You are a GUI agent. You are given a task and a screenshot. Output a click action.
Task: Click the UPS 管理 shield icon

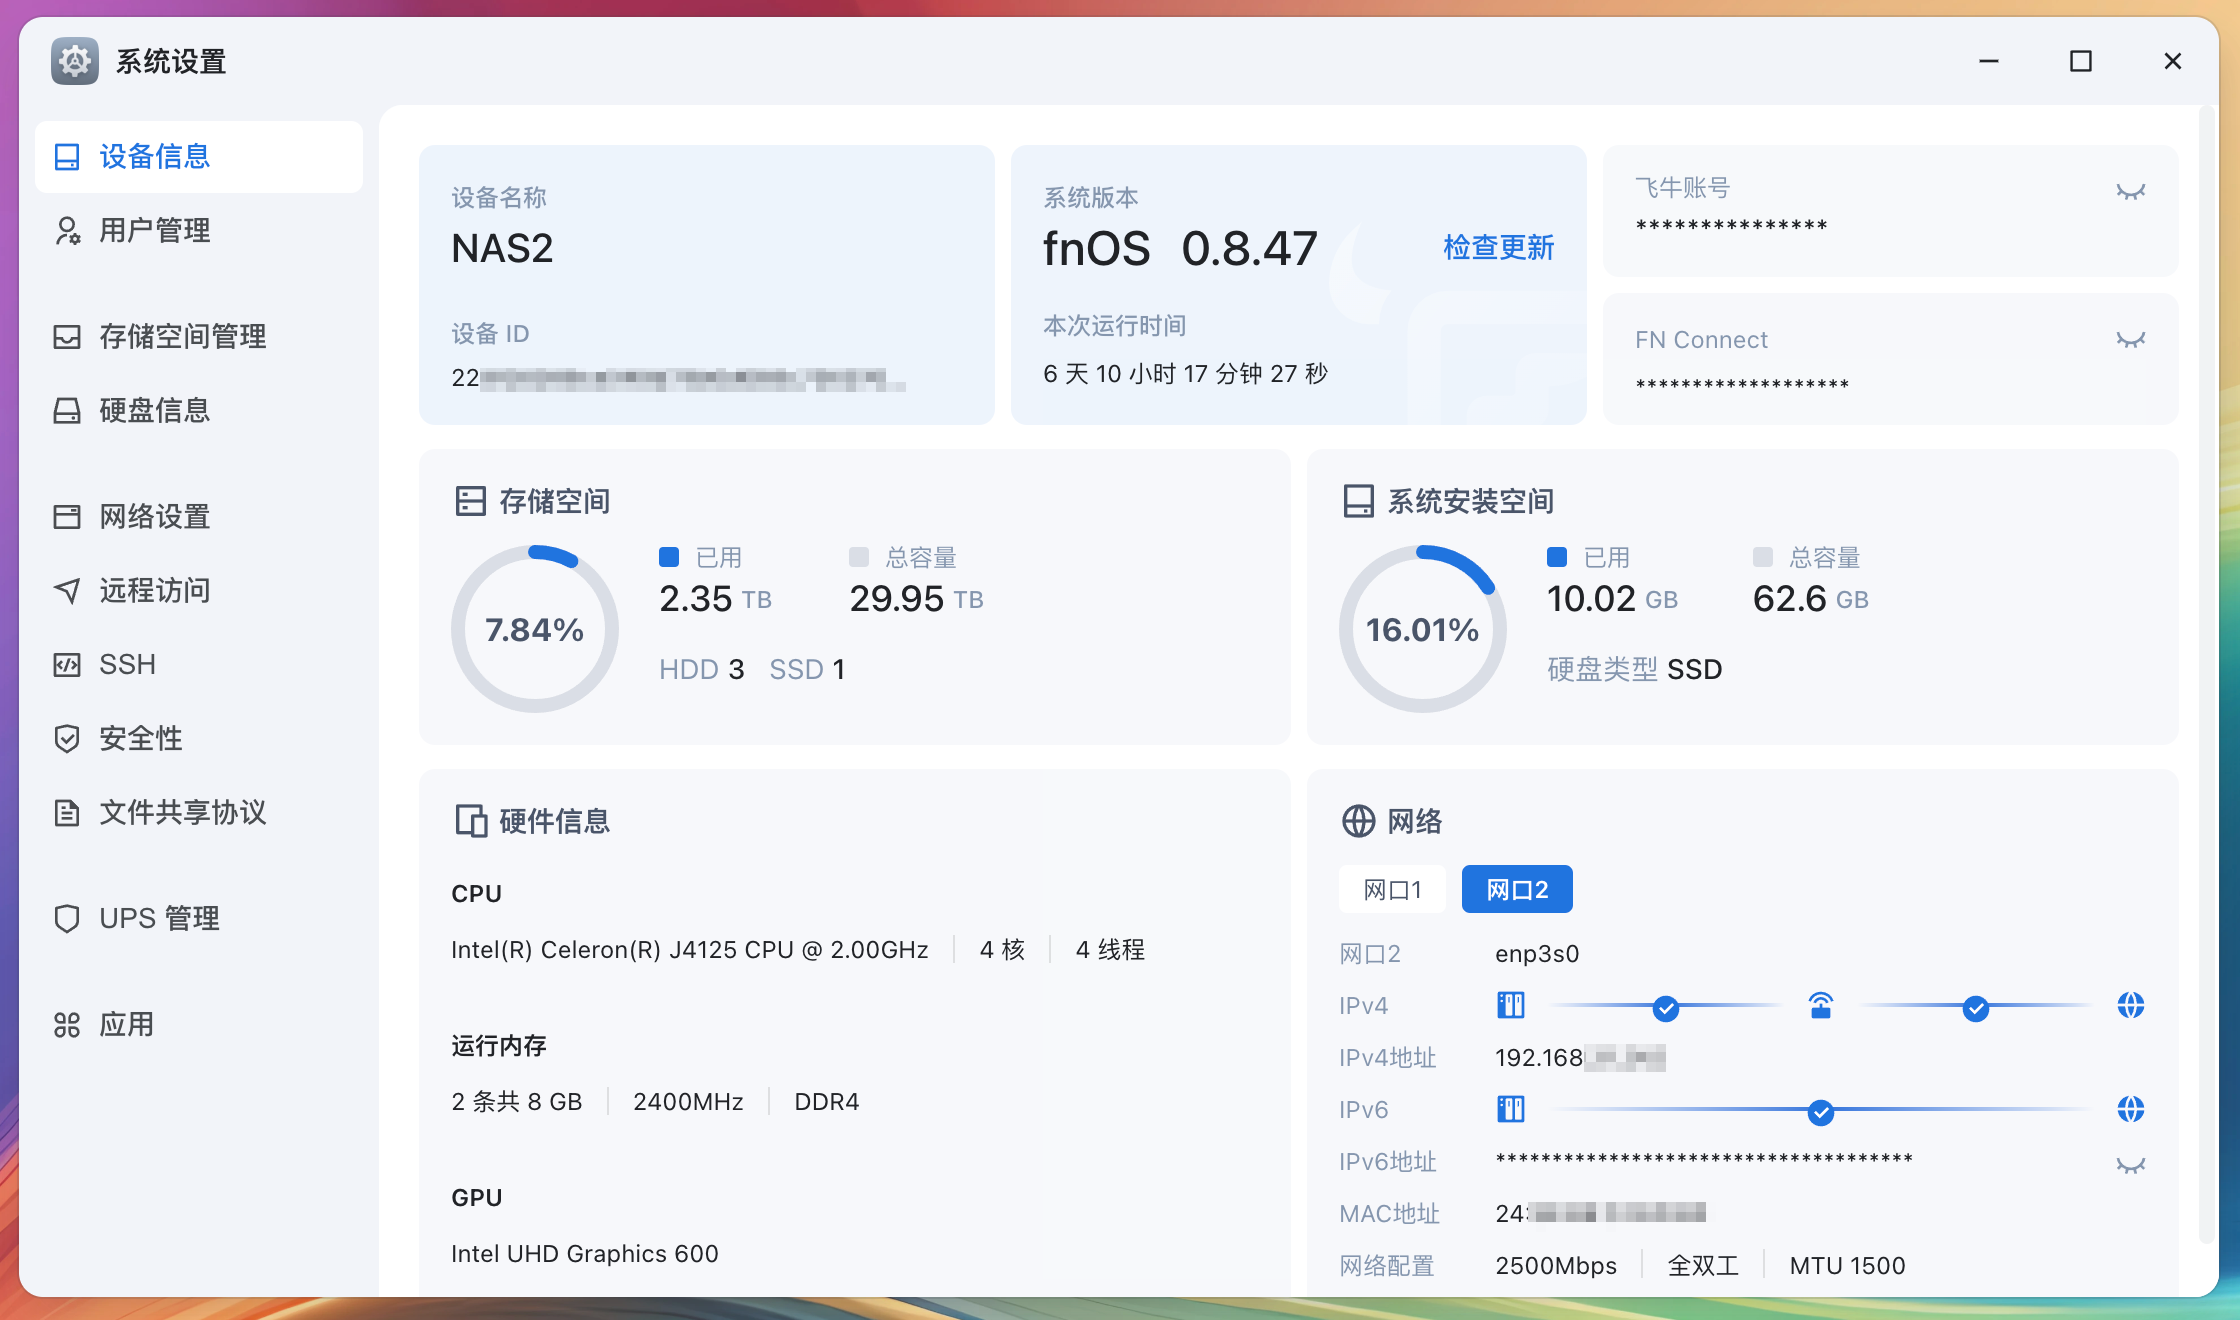click(x=67, y=919)
